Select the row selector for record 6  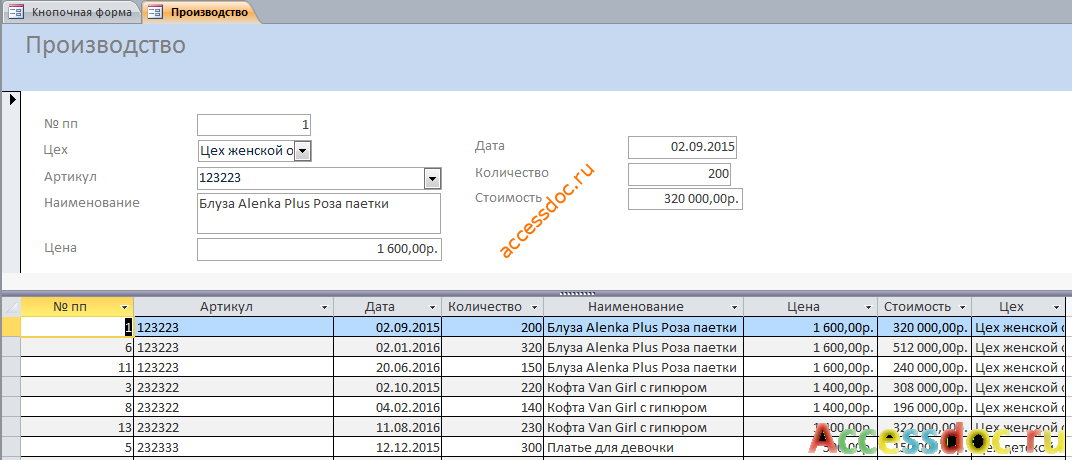(x=11, y=347)
